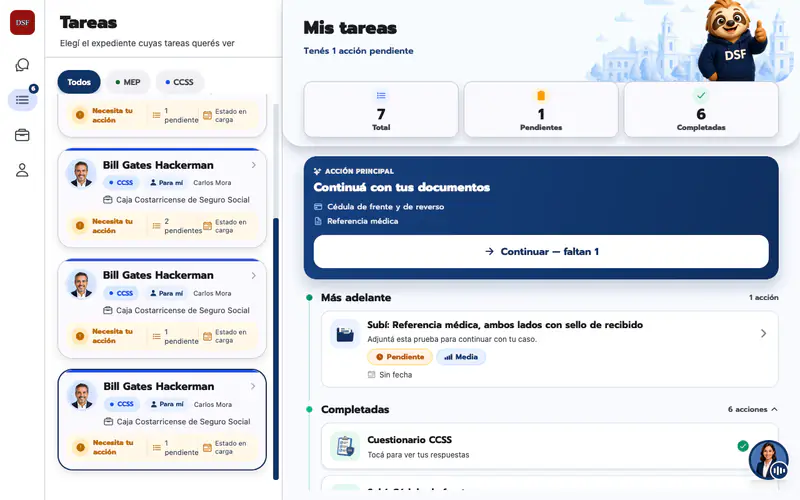The image size is (800, 500).
Task: Click Elegí el expediente cuyas tareas querés ver
Action: (147, 43)
